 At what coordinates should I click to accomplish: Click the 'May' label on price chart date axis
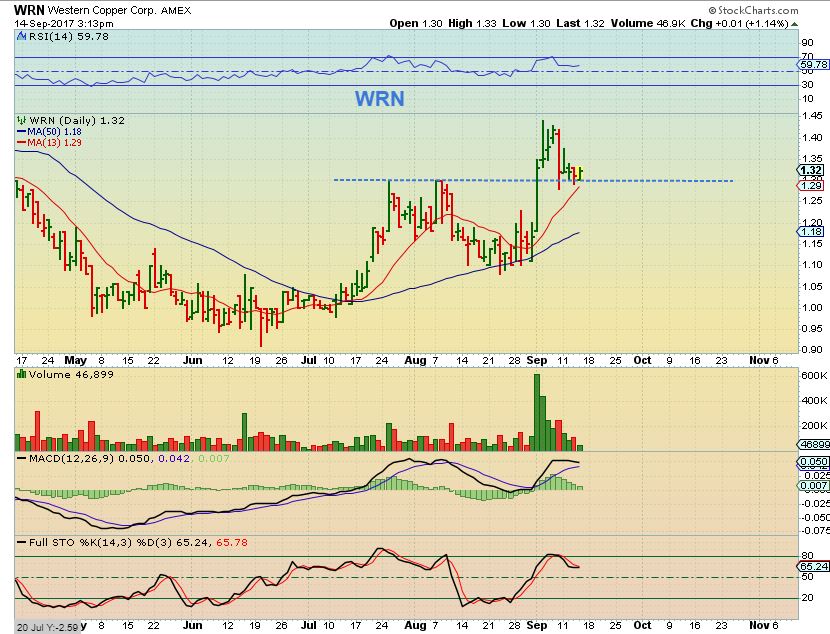pyautogui.click(x=76, y=360)
